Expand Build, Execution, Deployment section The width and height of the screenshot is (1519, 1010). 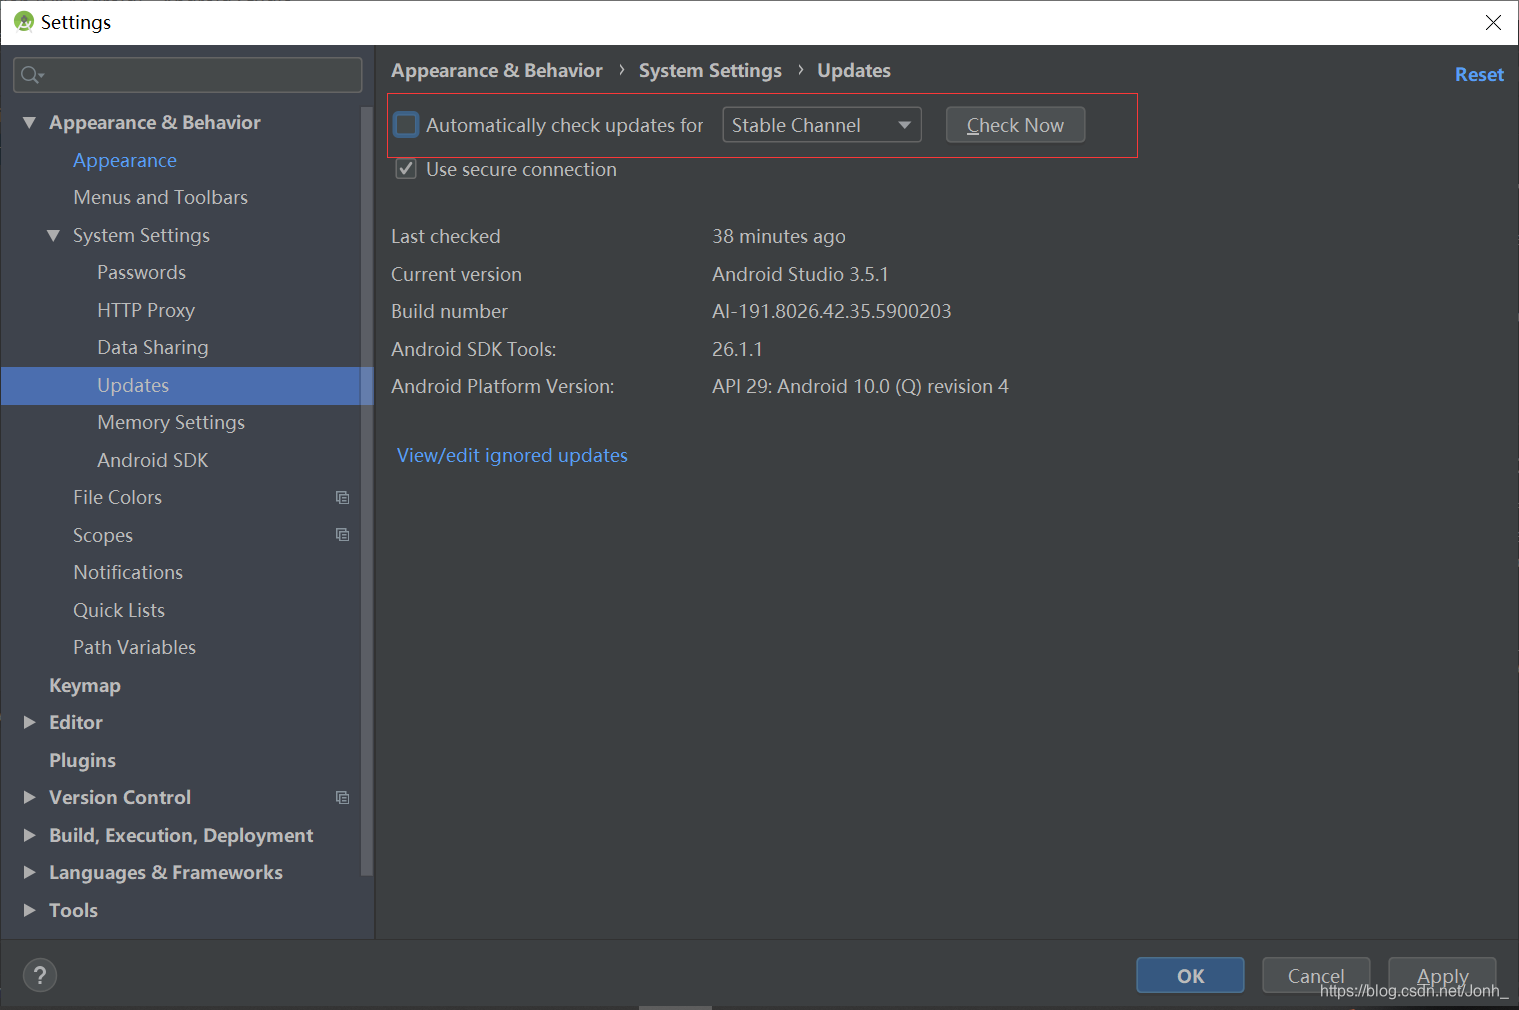click(29, 835)
